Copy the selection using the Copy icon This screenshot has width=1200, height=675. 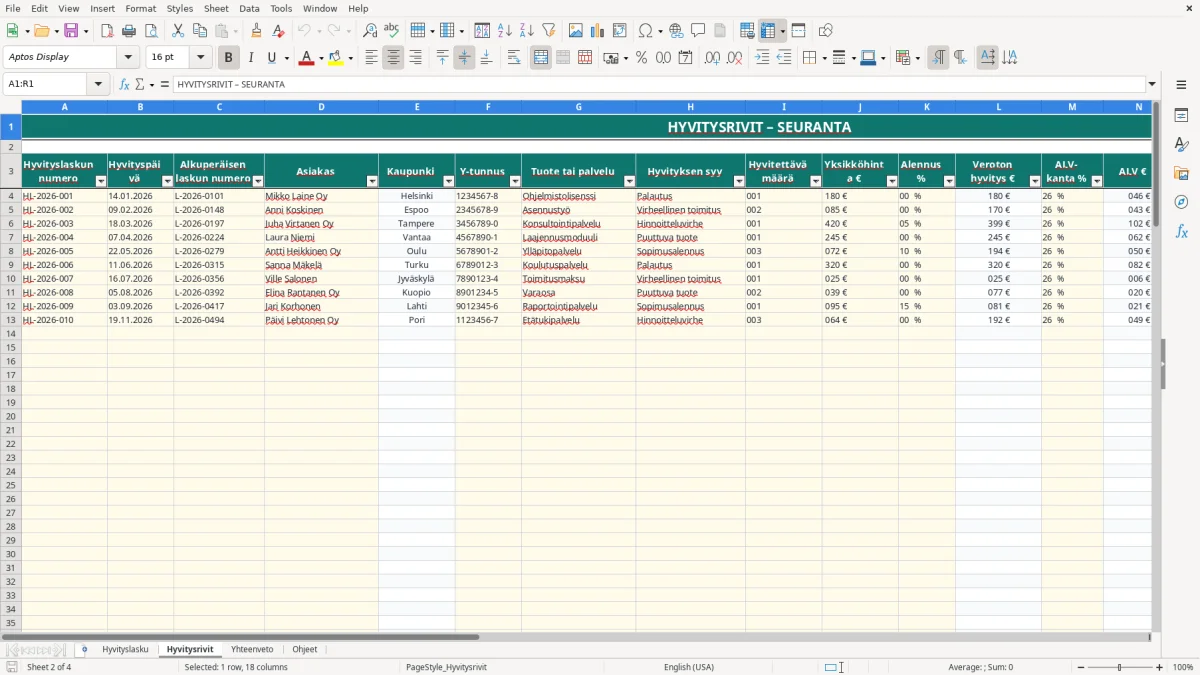(x=200, y=31)
